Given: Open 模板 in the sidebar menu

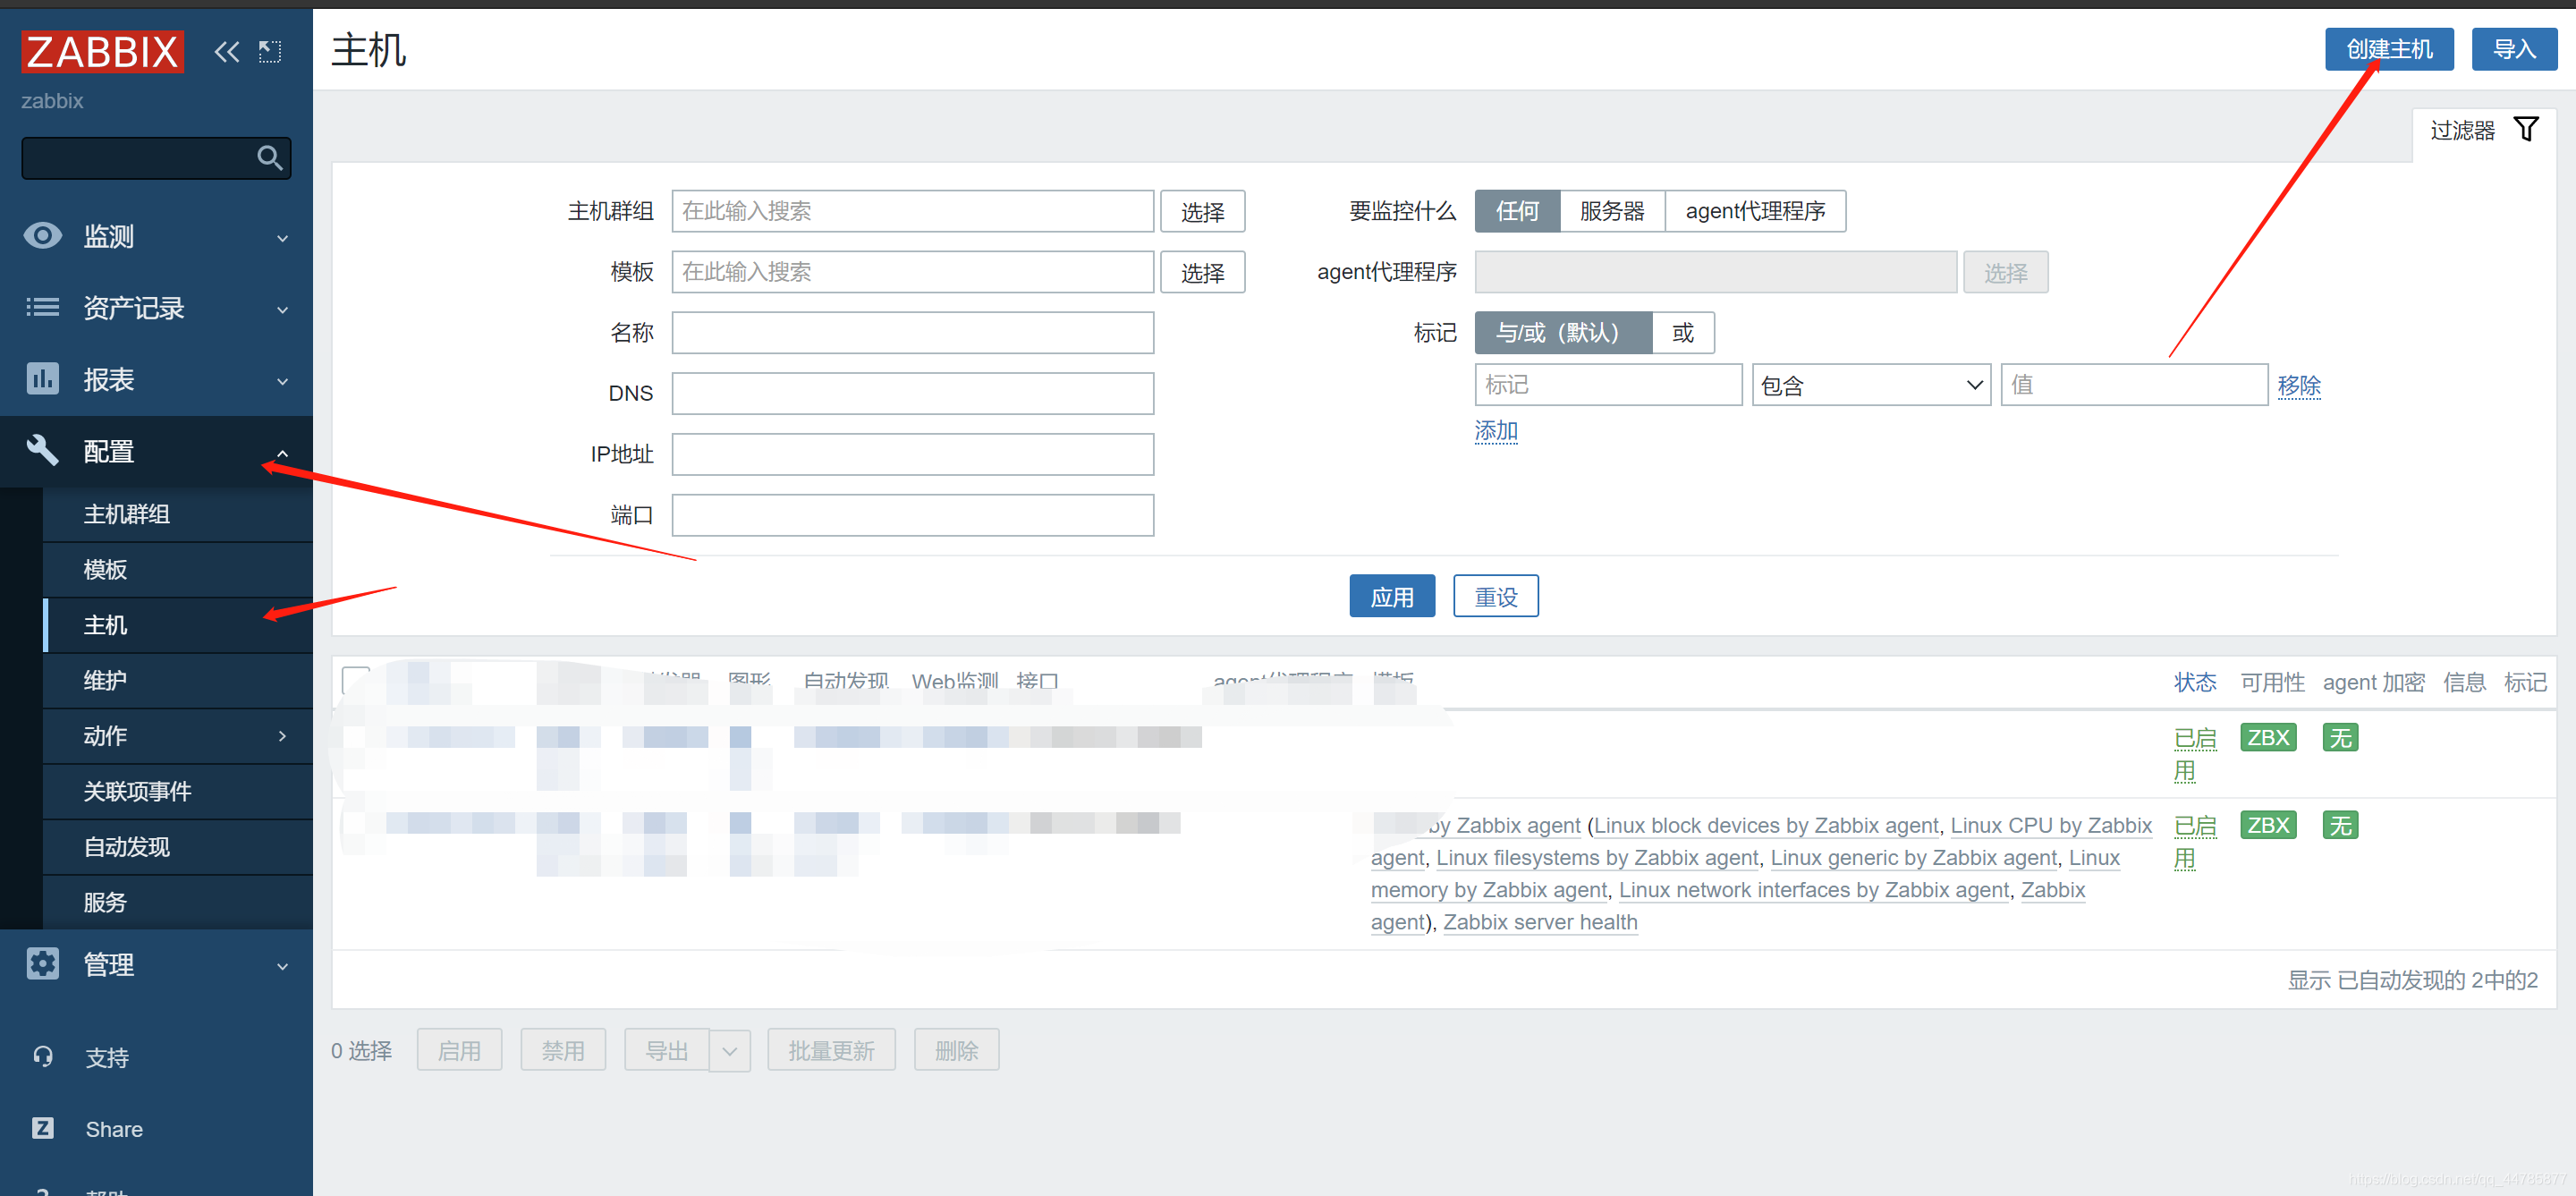Looking at the screenshot, I should tap(105, 569).
